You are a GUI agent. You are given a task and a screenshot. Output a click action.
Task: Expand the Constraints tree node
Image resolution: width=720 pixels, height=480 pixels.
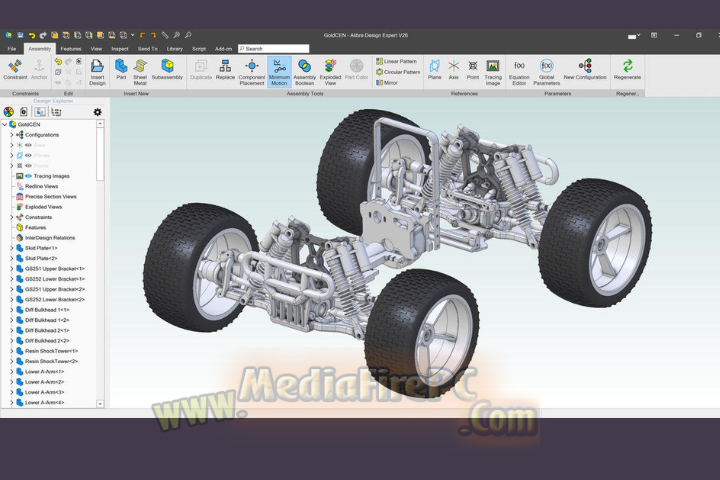click(x=12, y=217)
